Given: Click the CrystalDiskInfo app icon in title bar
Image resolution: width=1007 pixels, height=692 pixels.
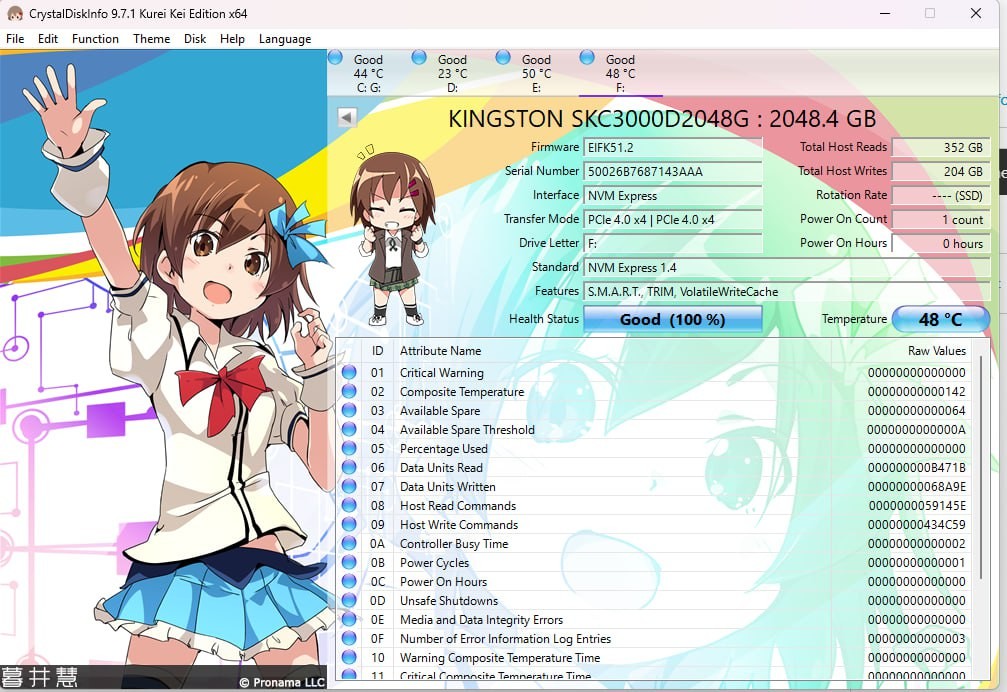Looking at the screenshot, I should pos(14,14).
